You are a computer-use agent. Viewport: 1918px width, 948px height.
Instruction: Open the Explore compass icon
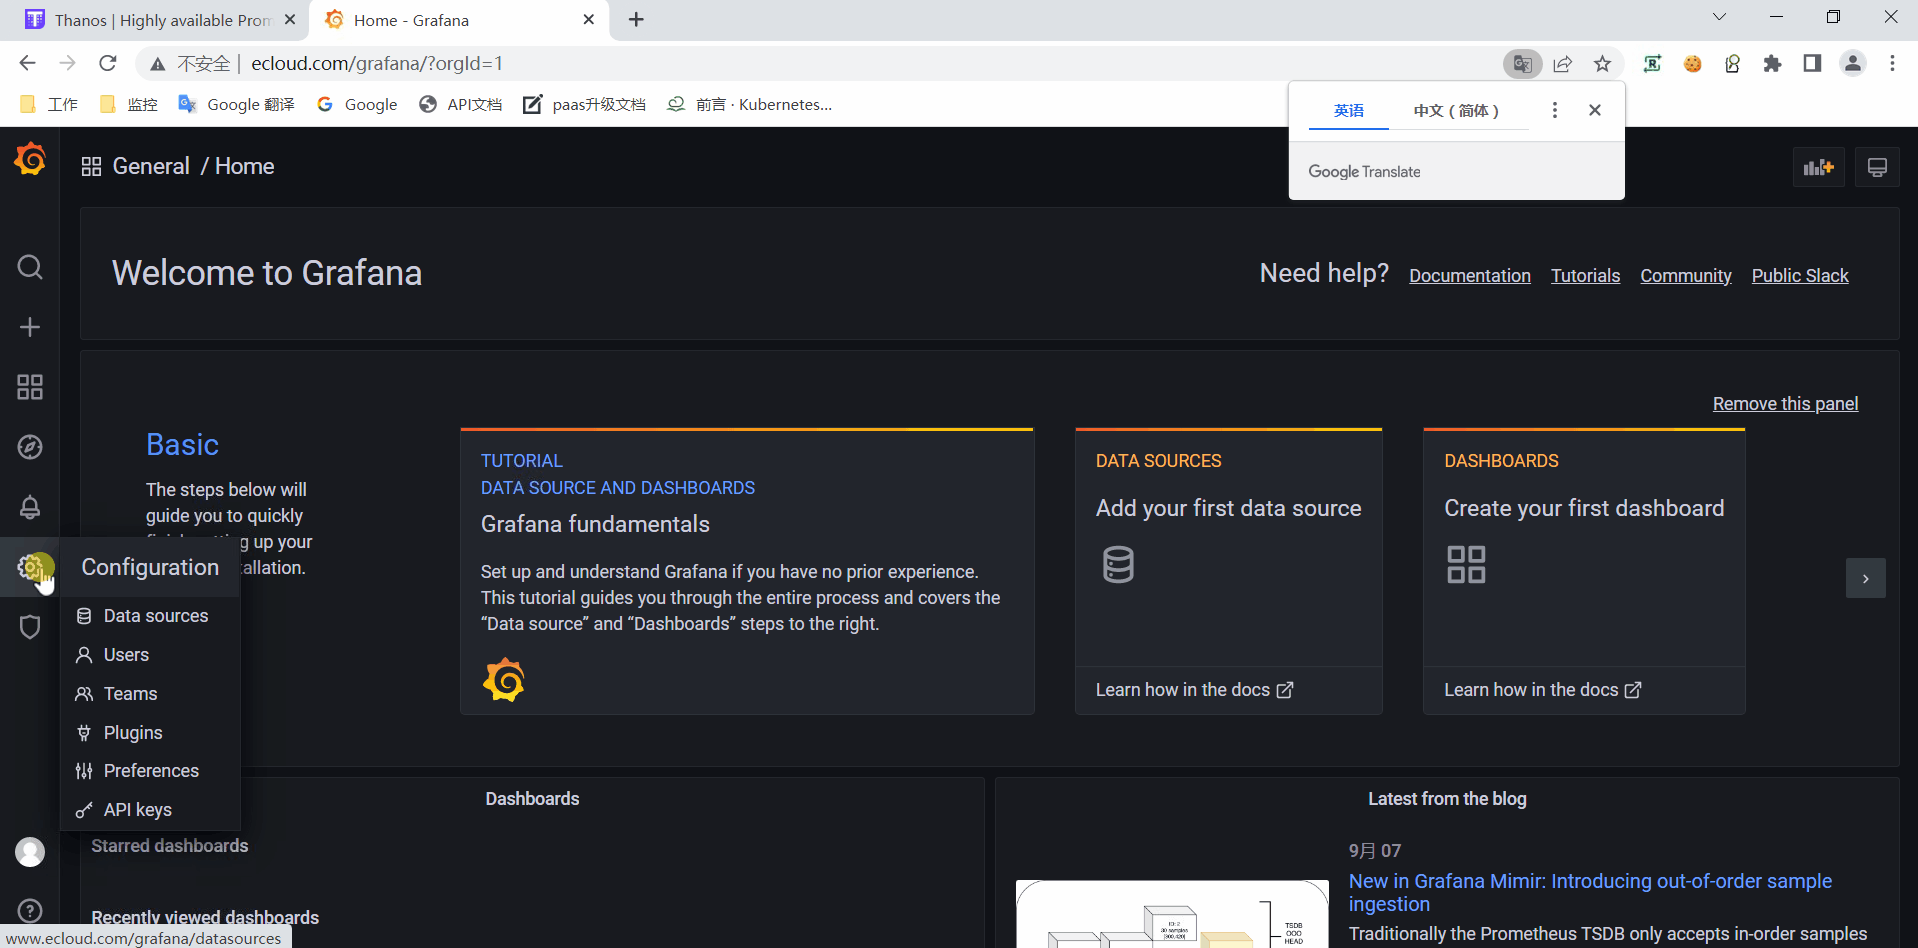tap(30, 447)
